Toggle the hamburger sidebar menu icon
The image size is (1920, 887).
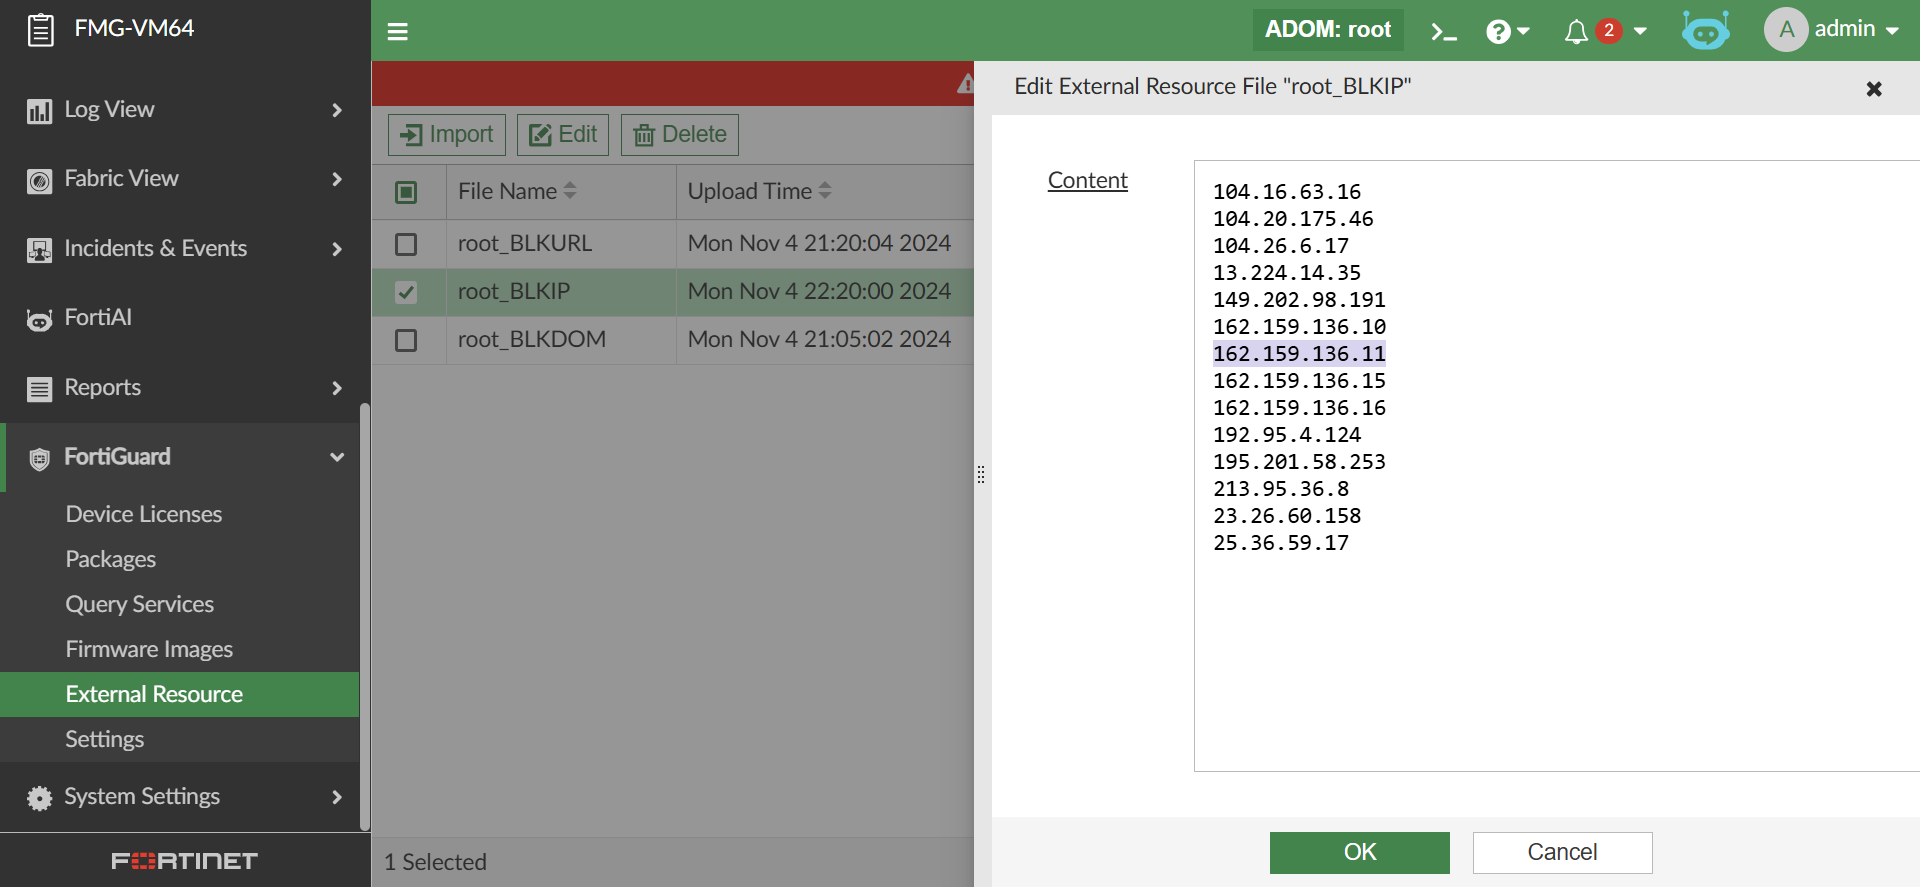click(x=398, y=32)
